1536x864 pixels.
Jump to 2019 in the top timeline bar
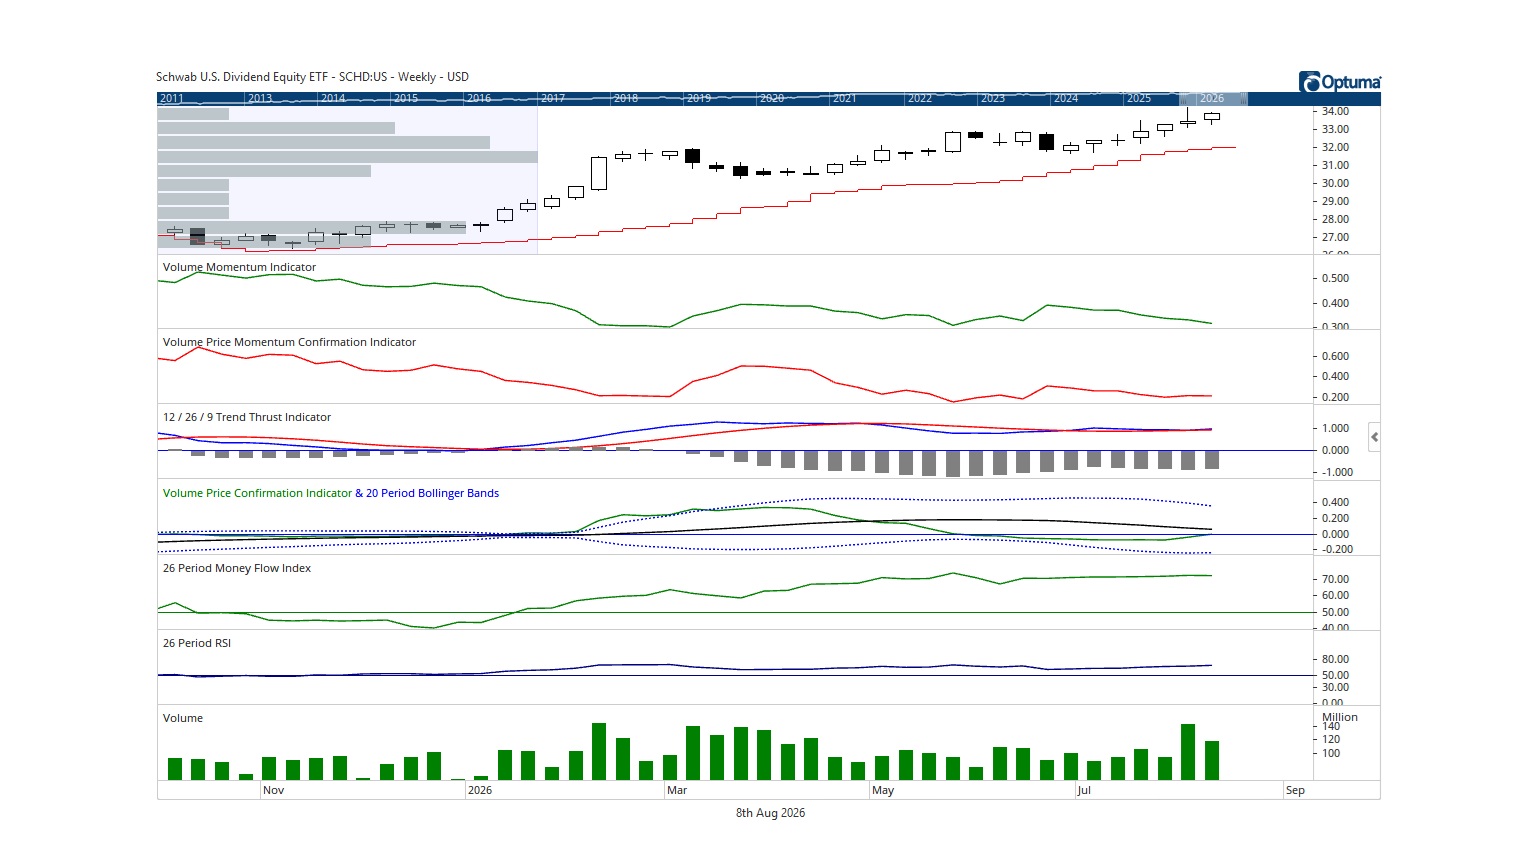pyautogui.click(x=699, y=99)
